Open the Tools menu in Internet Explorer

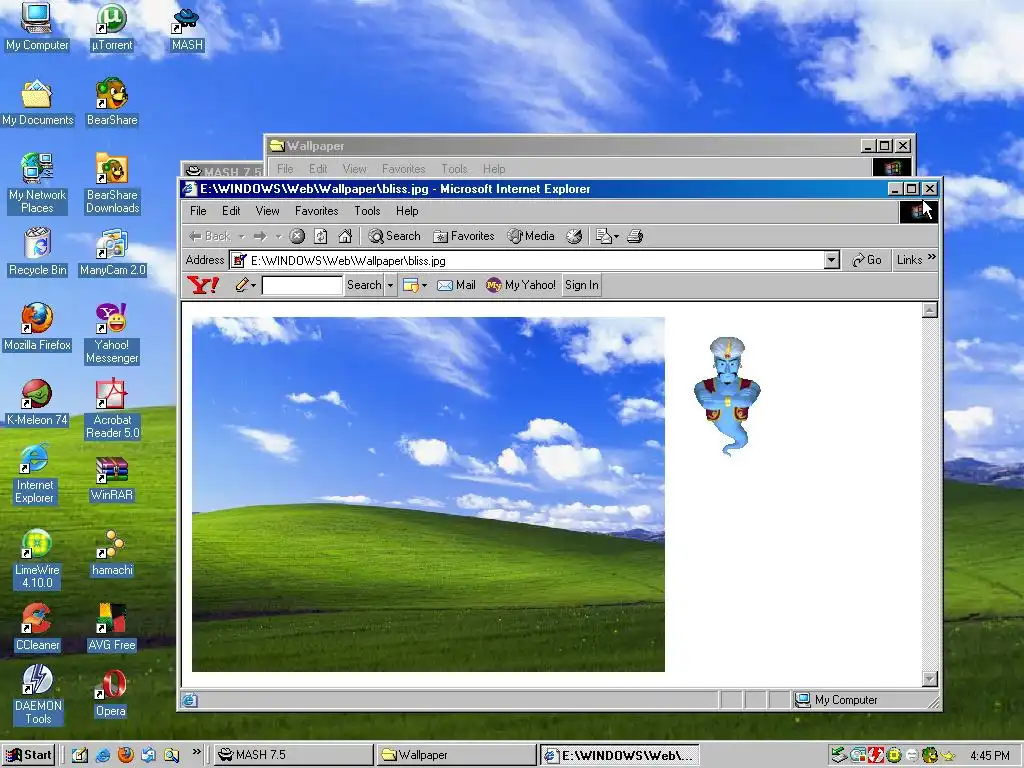click(x=367, y=211)
